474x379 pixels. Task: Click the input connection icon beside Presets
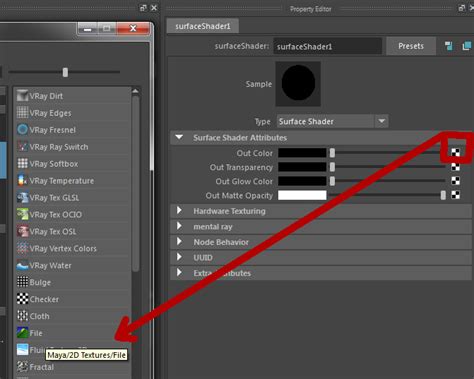[x=449, y=46]
